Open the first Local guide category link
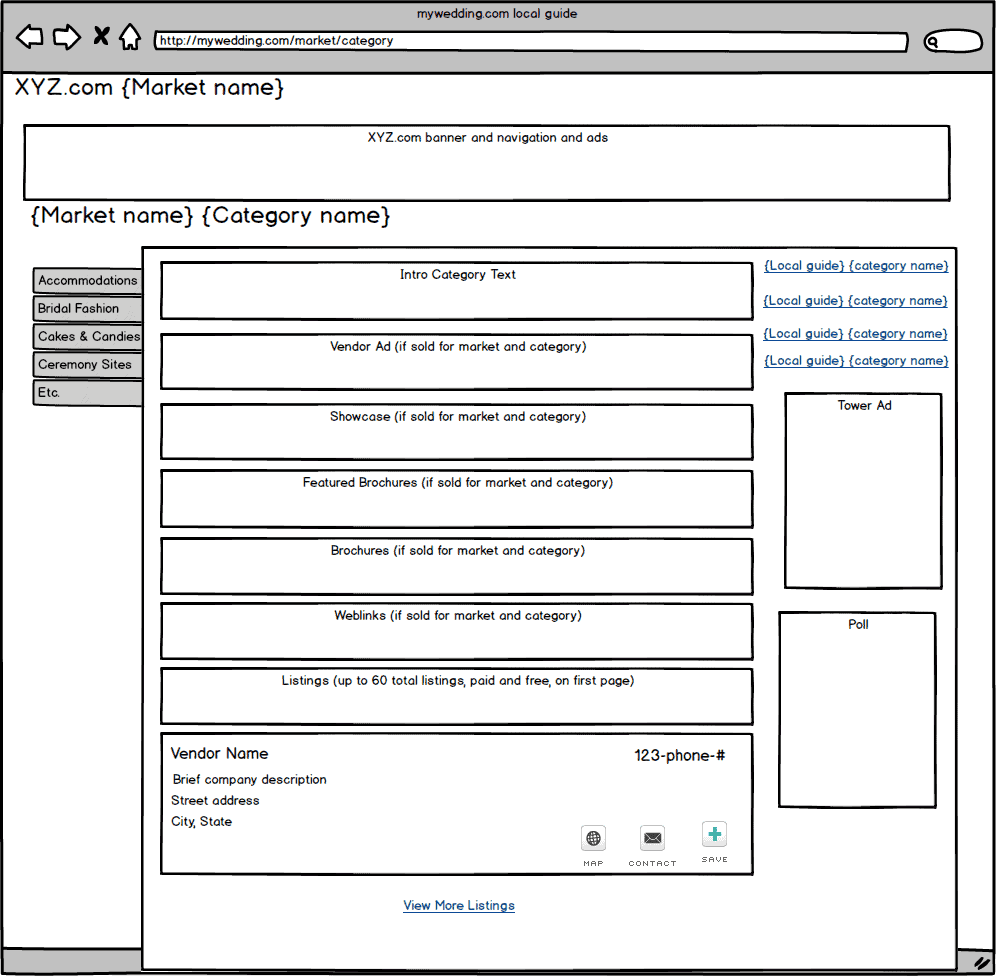Viewport: 996px width, 976px height. pyautogui.click(x=856, y=266)
